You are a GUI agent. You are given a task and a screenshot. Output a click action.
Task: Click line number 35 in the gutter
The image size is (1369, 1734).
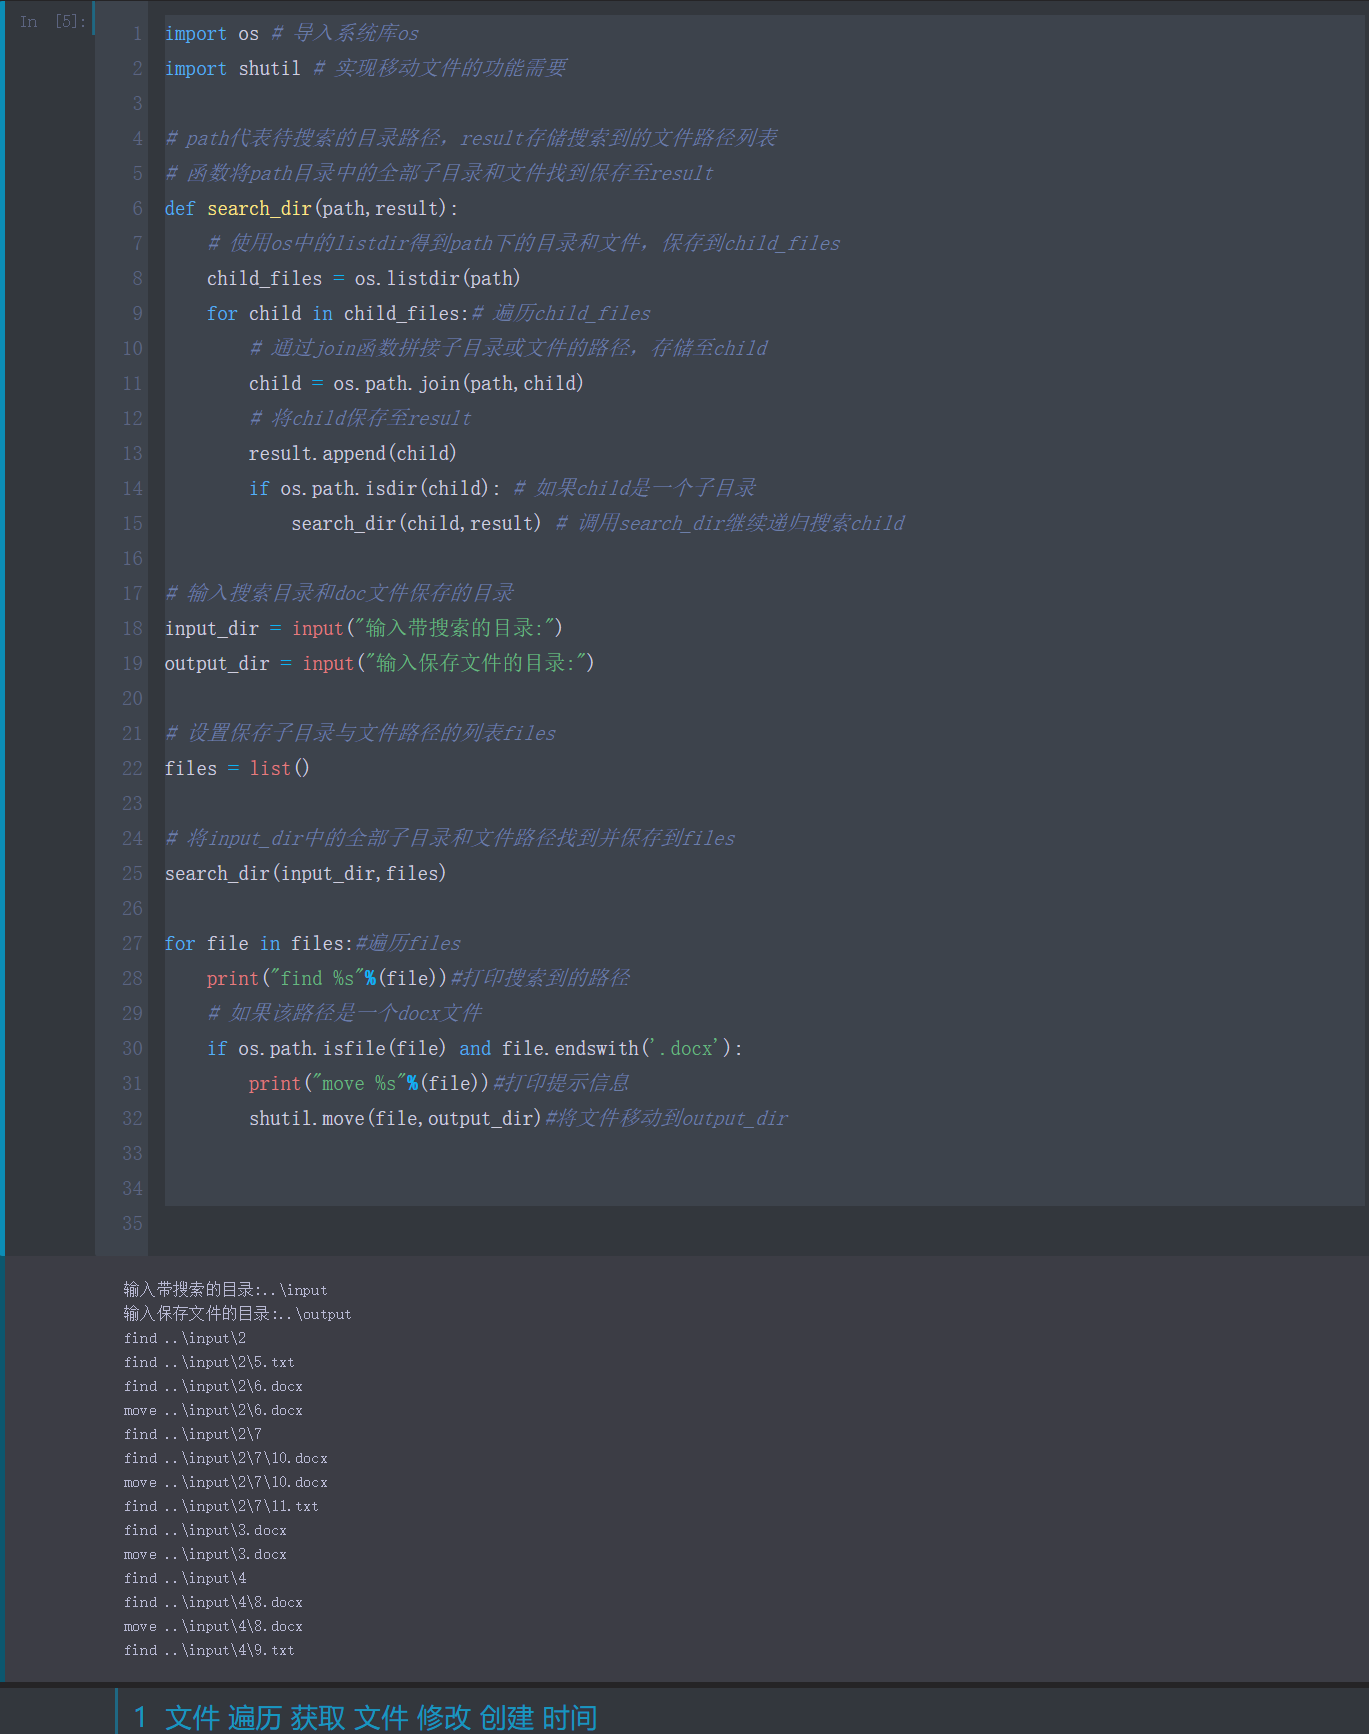coord(132,1223)
